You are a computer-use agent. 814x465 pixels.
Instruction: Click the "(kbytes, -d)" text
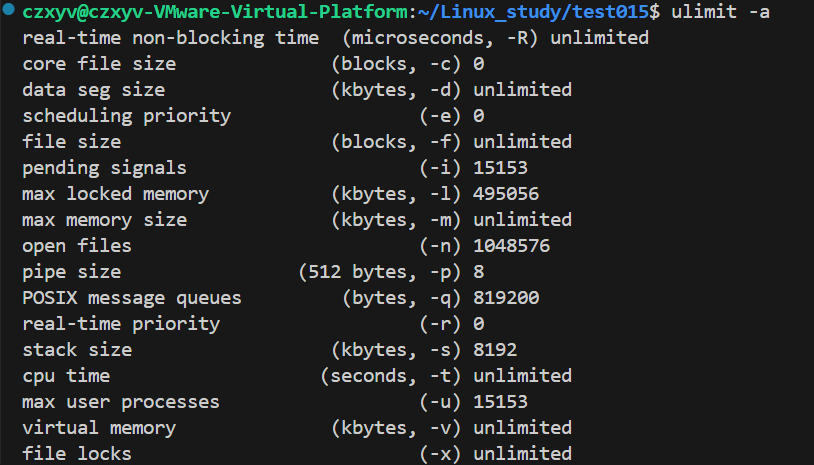click(x=396, y=90)
